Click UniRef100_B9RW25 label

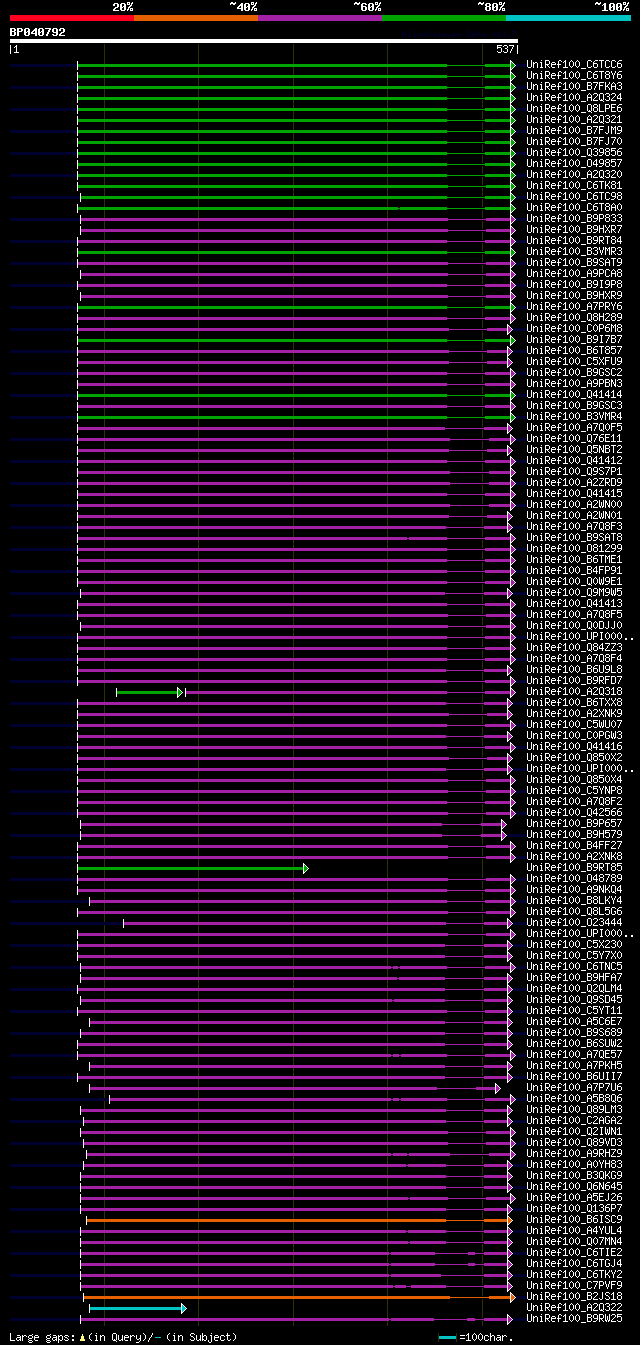tap(574, 1319)
